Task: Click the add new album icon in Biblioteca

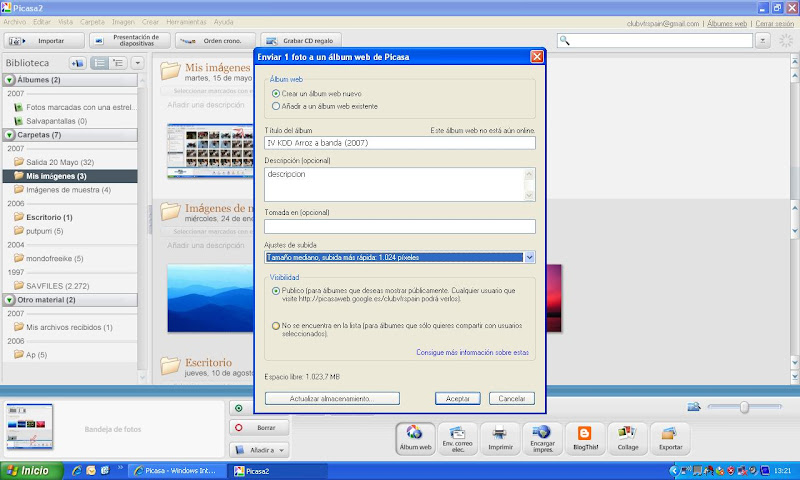Action: (x=78, y=63)
